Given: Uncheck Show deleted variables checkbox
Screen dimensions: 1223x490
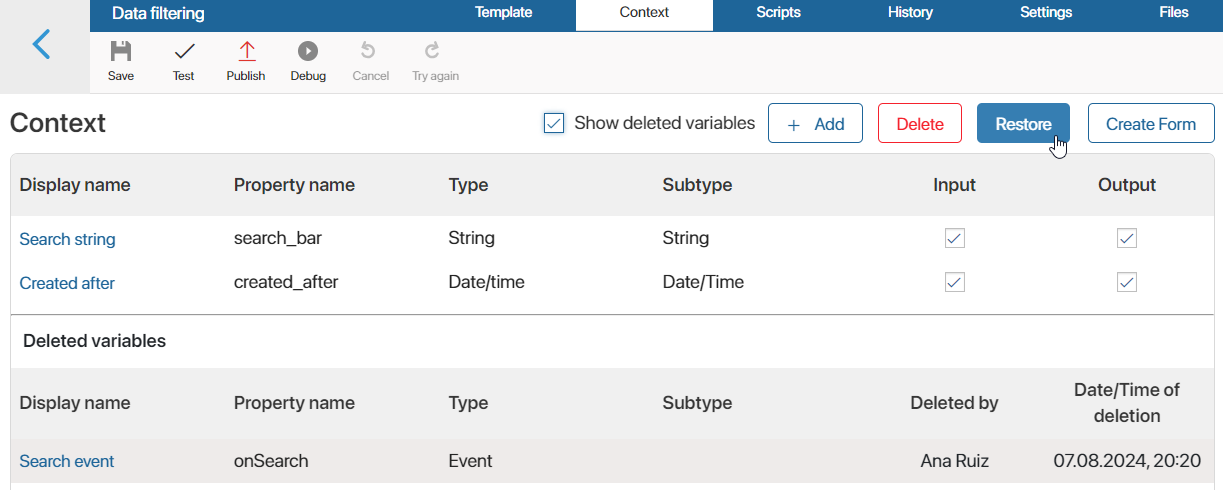Looking at the screenshot, I should (554, 123).
